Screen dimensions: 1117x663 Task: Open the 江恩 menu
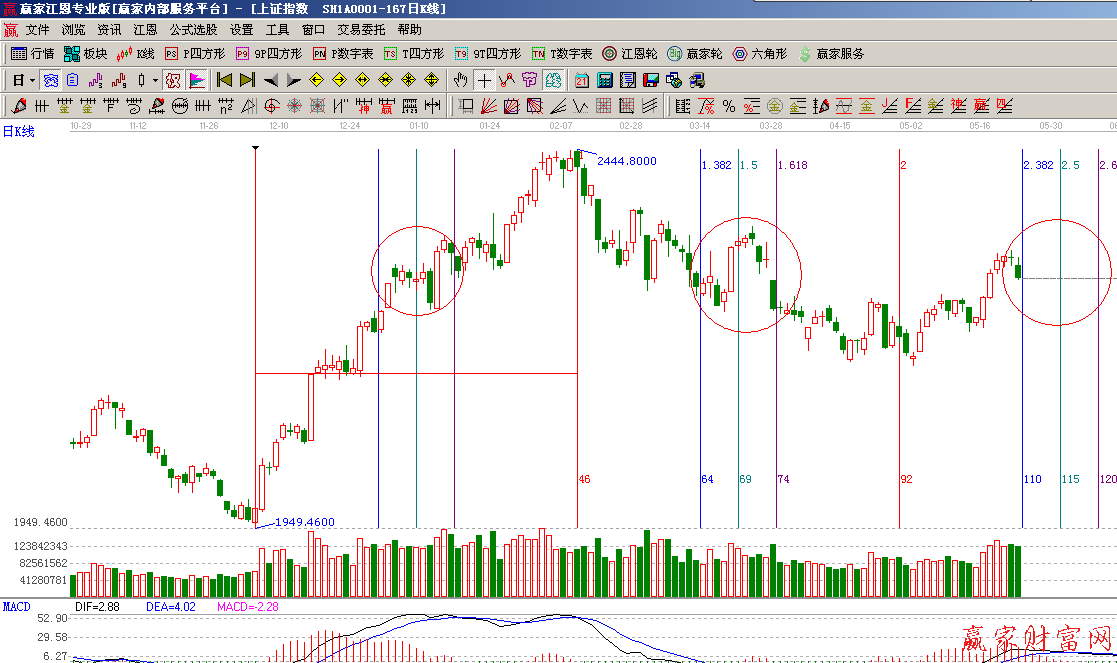point(145,30)
